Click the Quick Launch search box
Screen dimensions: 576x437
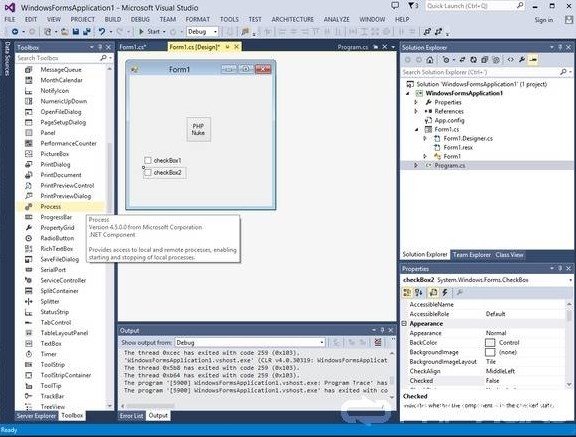coord(475,6)
